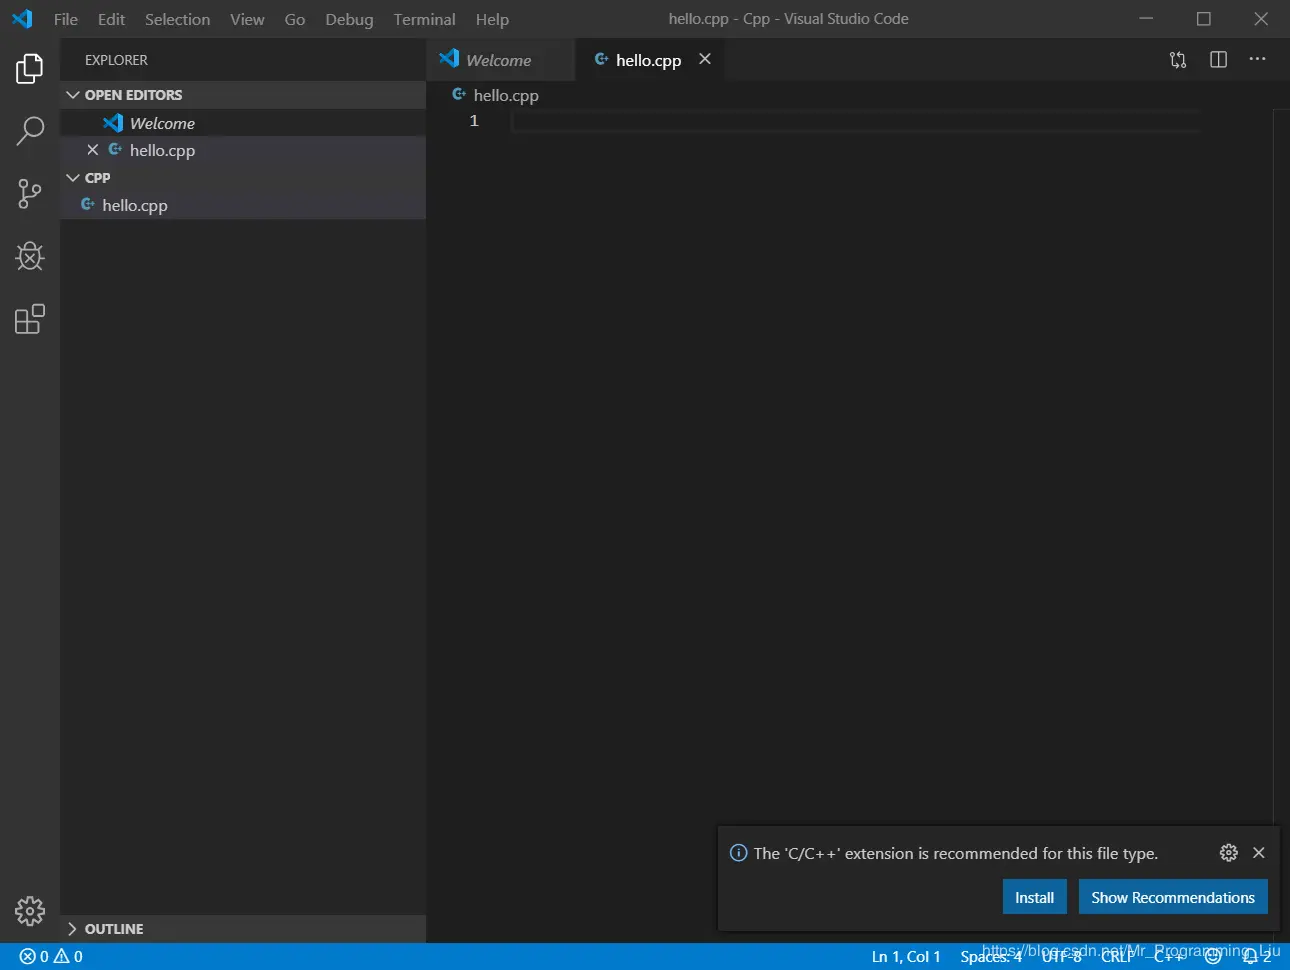Place cursor in the empty editor line

click(x=855, y=121)
